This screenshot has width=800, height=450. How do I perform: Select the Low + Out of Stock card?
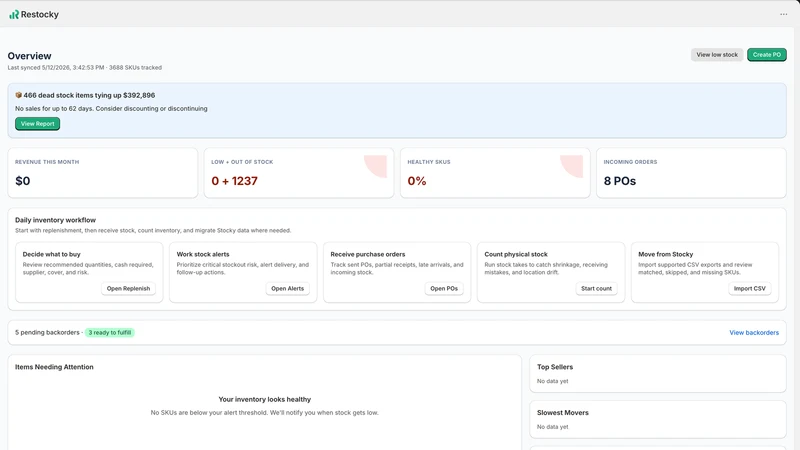tap(299, 173)
